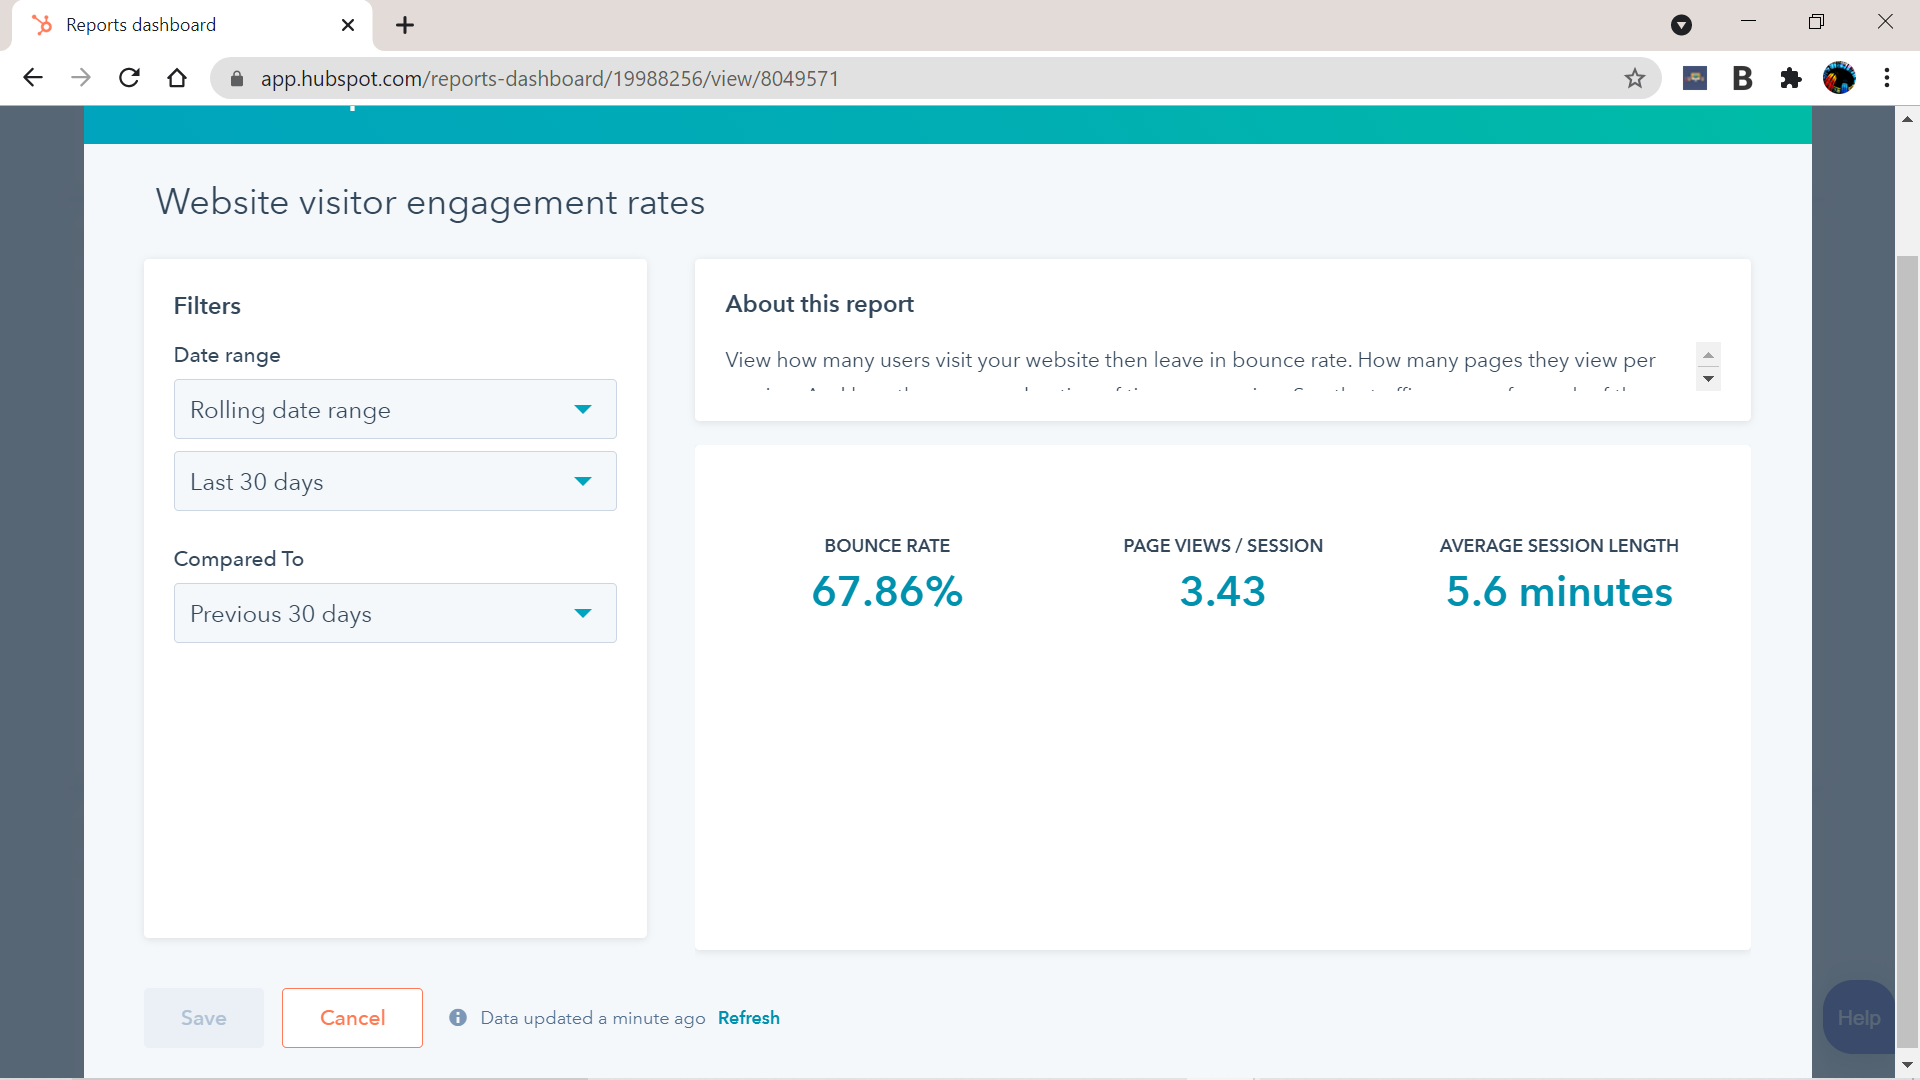The image size is (1920, 1080).
Task: Open Rolling date range dropdown
Action: [x=395, y=409]
